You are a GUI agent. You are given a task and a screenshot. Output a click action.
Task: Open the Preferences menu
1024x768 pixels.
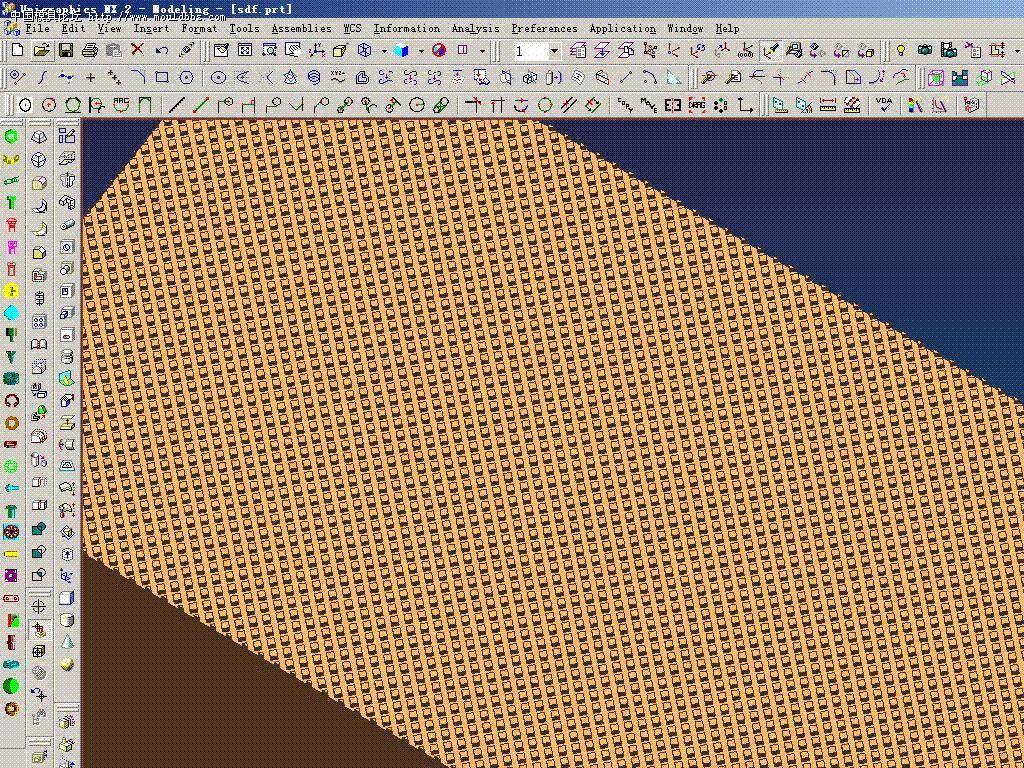[x=544, y=29]
